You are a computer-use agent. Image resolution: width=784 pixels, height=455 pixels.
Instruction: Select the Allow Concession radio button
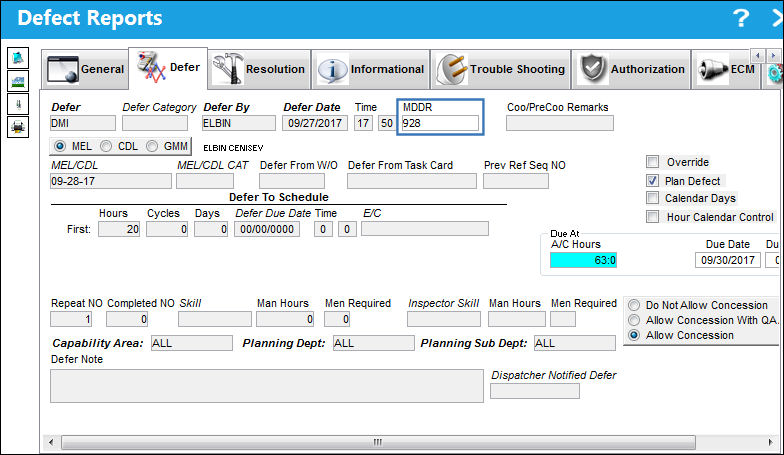coord(634,335)
